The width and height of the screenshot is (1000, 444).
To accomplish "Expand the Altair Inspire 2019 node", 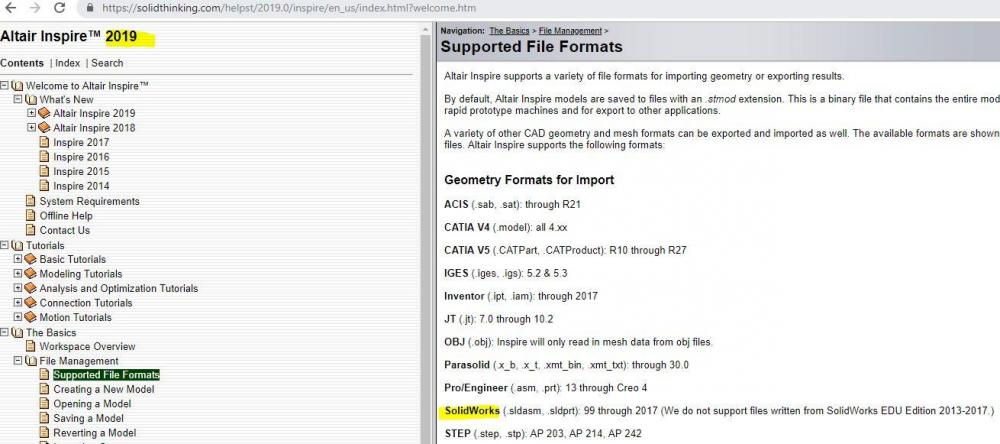I will [x=31, y=113].
